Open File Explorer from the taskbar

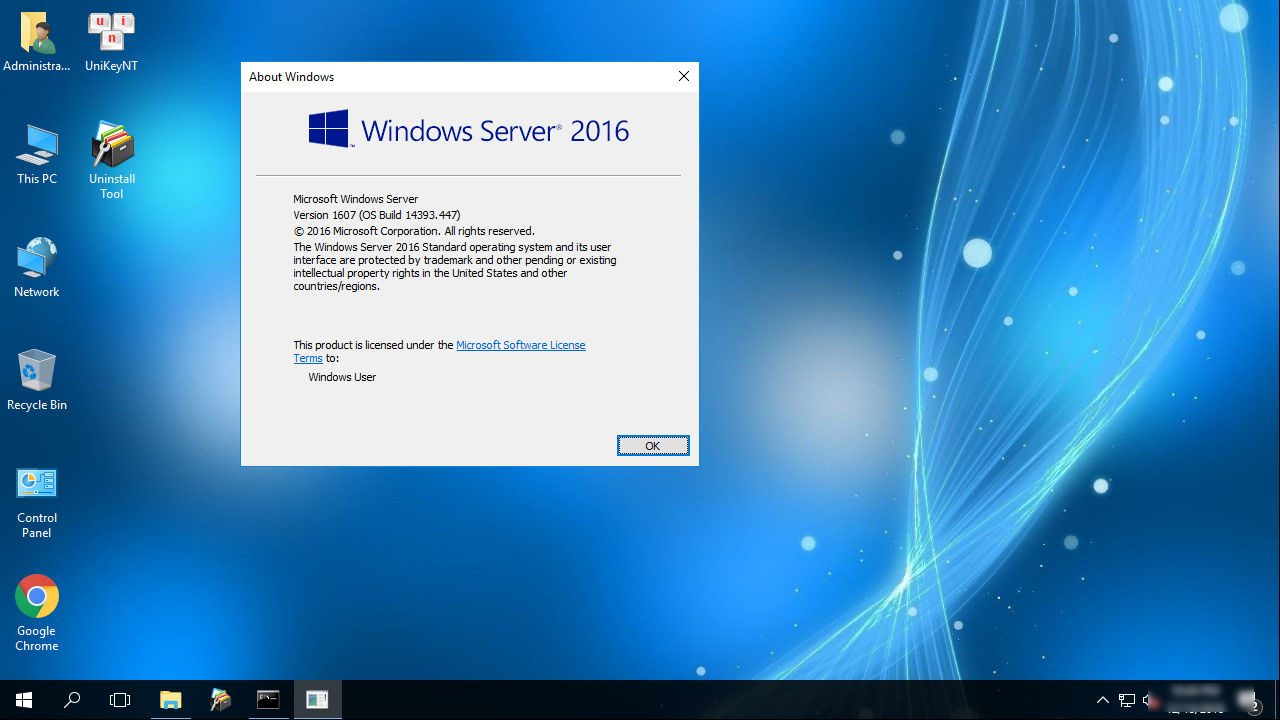tap(170, 699)
